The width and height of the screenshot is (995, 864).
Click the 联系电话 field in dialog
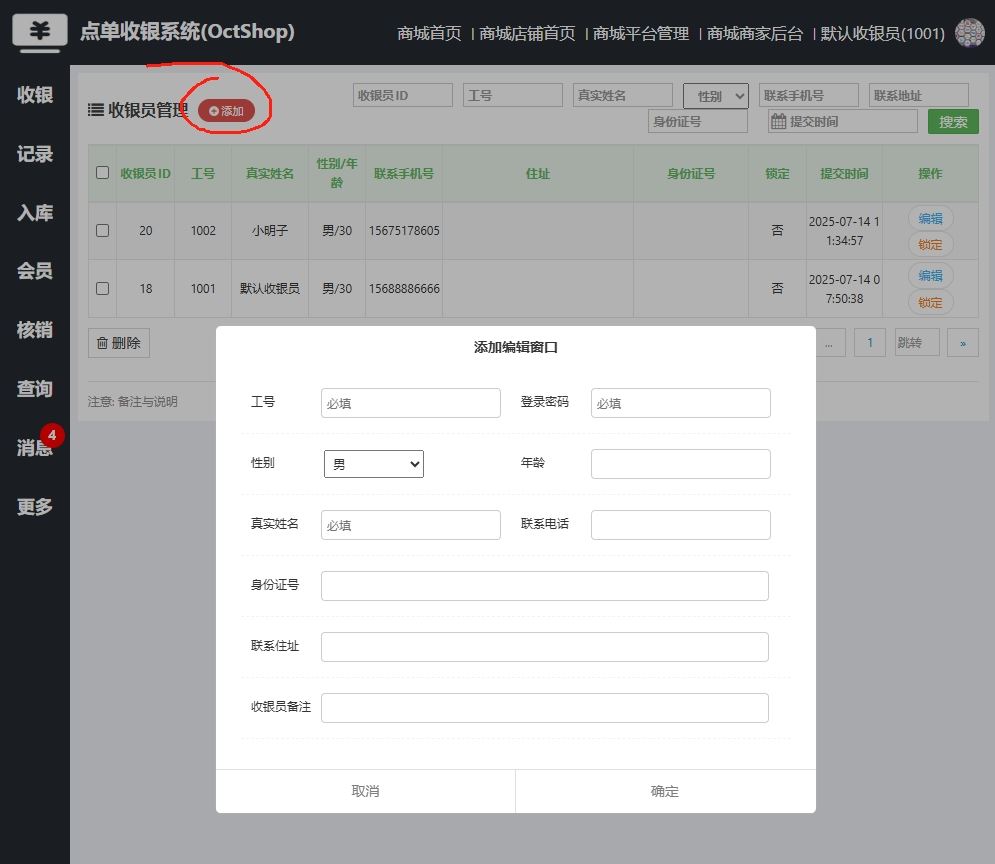680,525
